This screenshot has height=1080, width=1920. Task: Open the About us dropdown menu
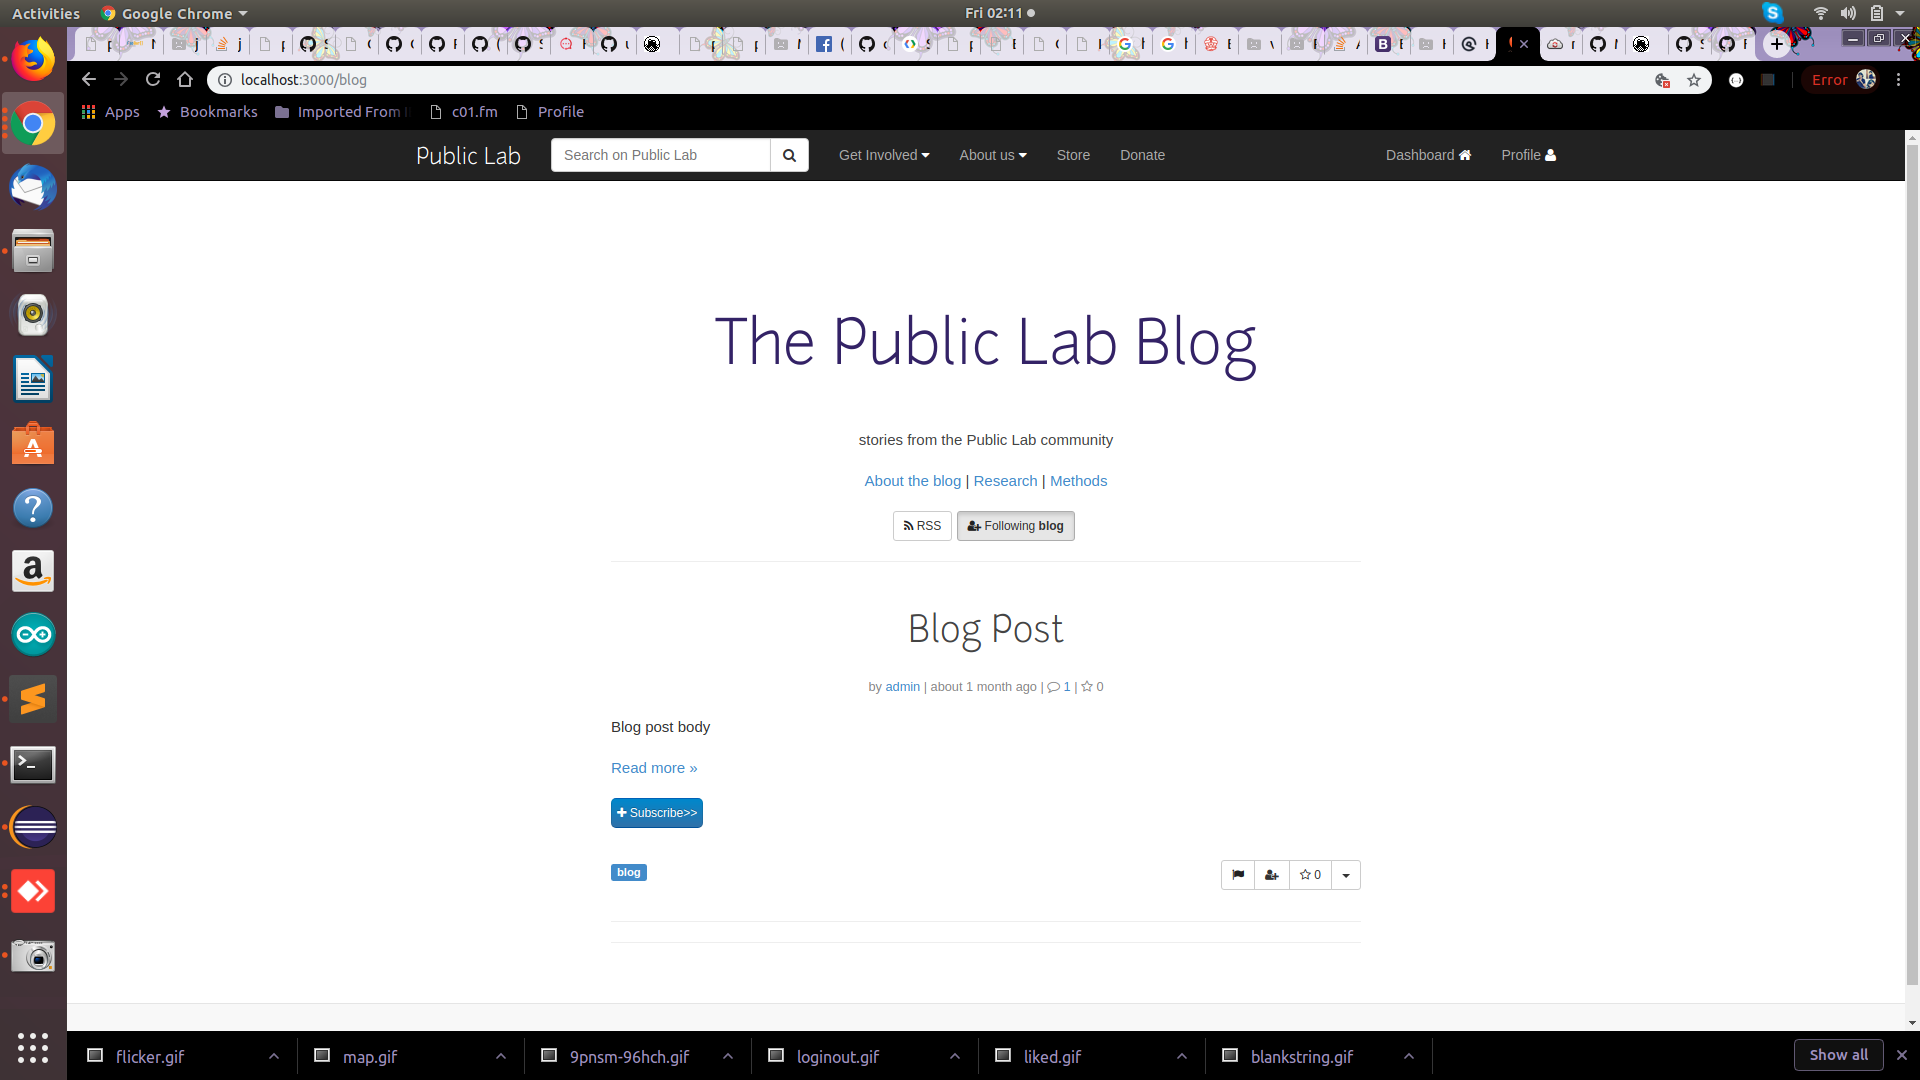tap(993, 155)
